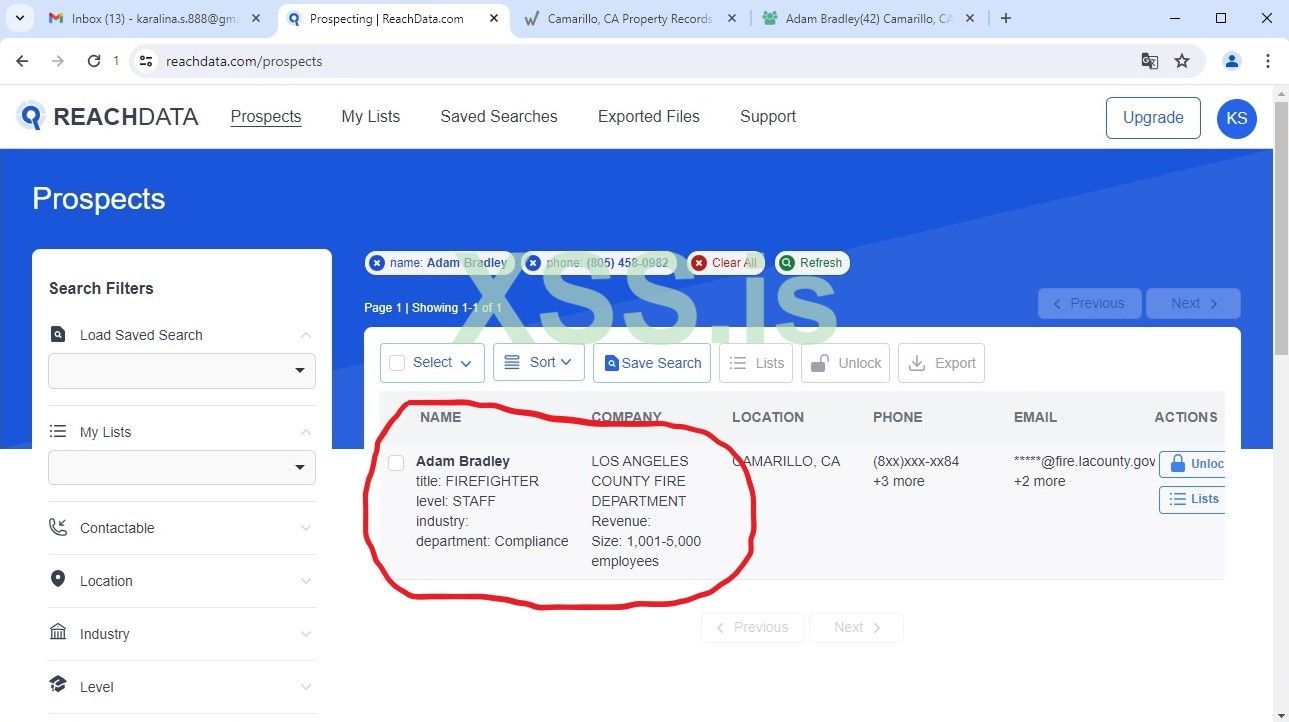Open the Select dropdown

[432, 363]
